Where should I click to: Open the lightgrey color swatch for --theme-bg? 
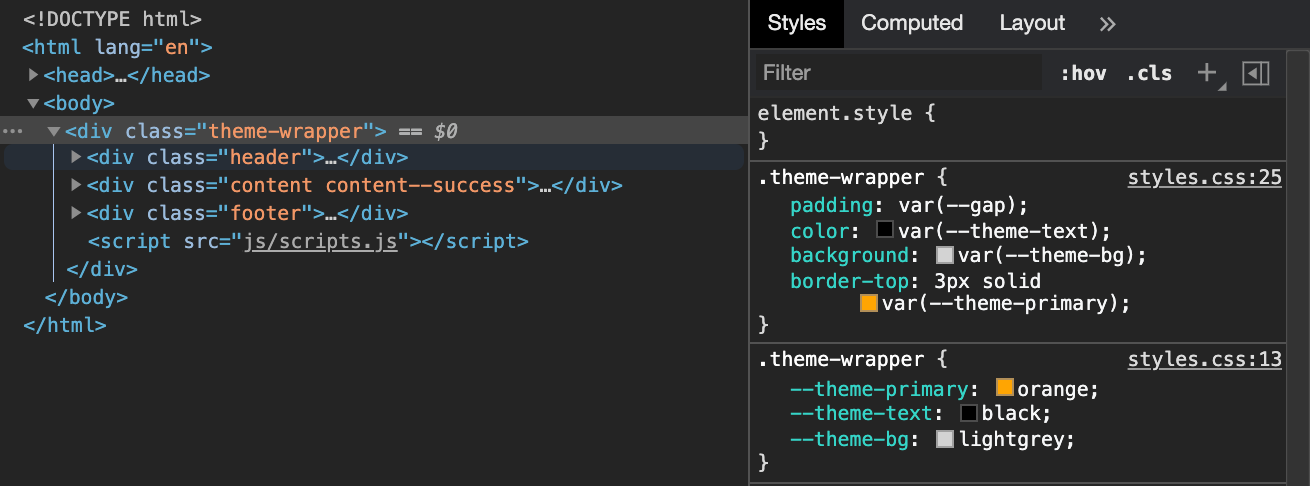[945, 439]
